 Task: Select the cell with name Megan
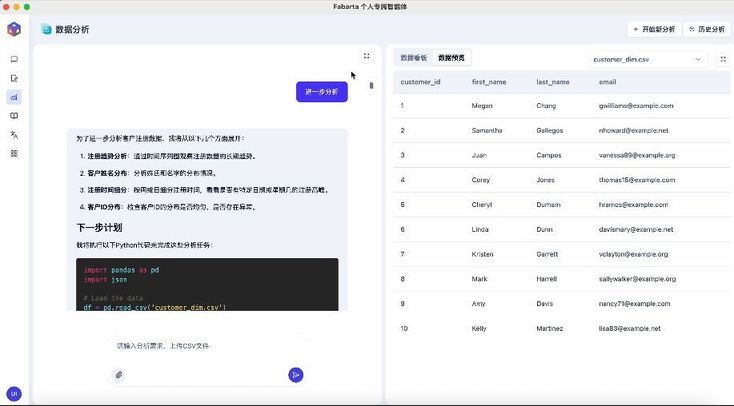pos(482,106)
